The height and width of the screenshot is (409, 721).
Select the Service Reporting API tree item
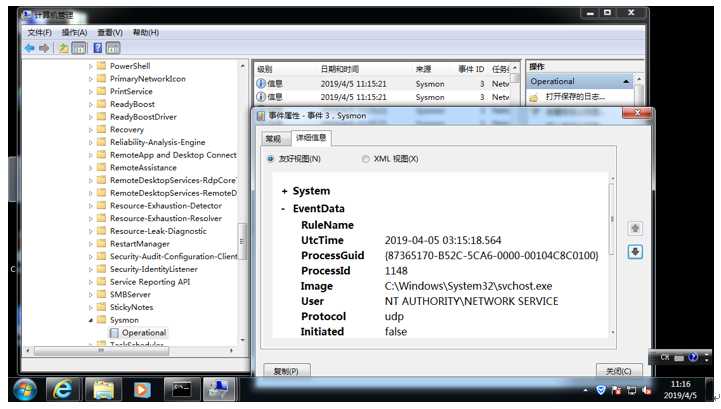[150, 282]
